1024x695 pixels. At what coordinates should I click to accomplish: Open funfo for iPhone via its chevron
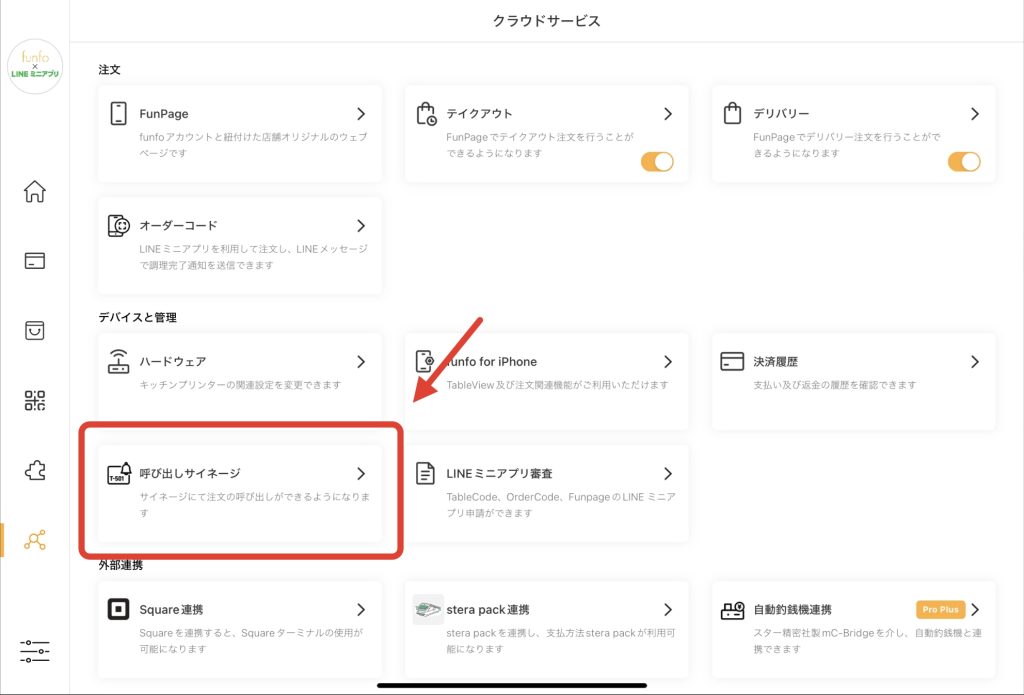click(x=668, y=361)
